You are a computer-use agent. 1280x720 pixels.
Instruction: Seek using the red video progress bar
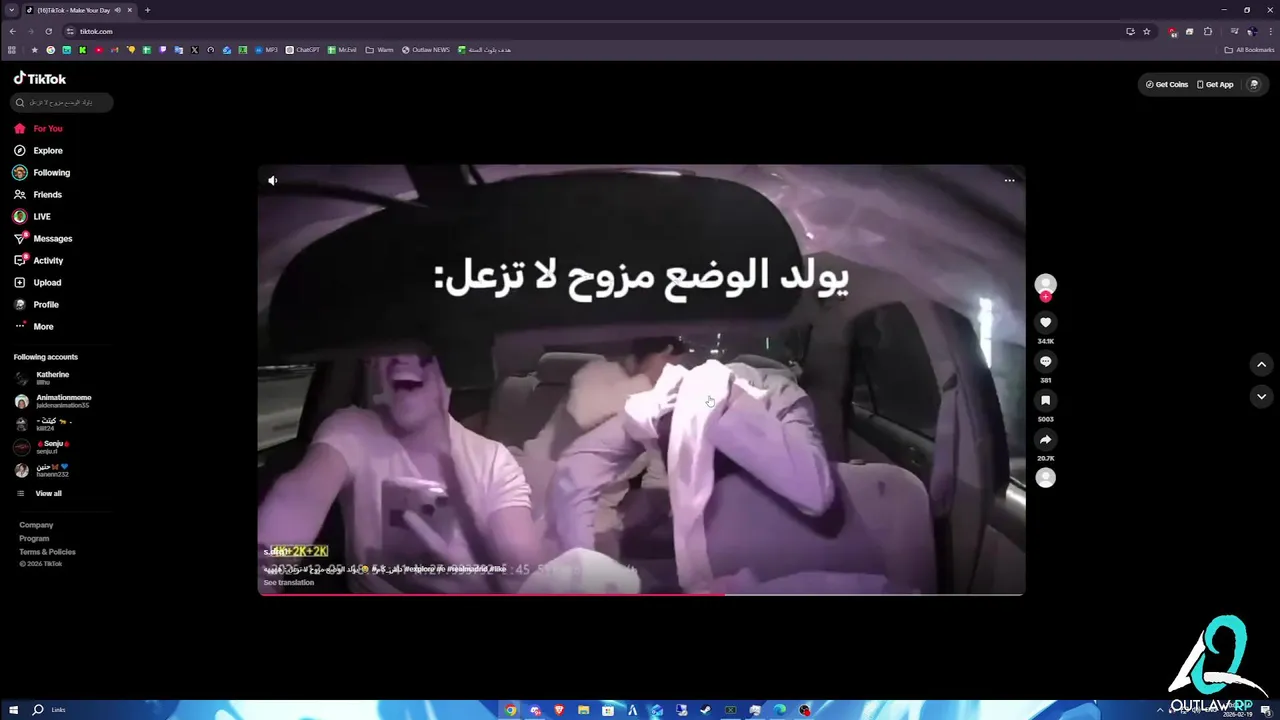641,594
